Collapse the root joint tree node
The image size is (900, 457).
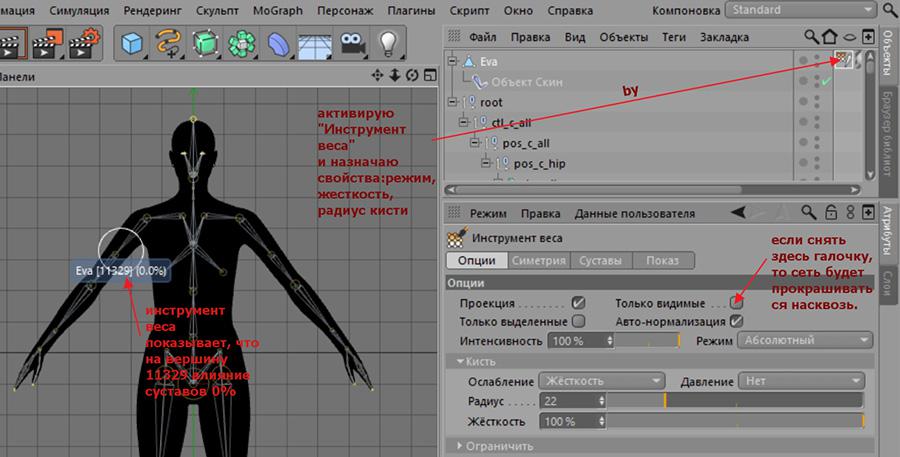pos(454,102)
